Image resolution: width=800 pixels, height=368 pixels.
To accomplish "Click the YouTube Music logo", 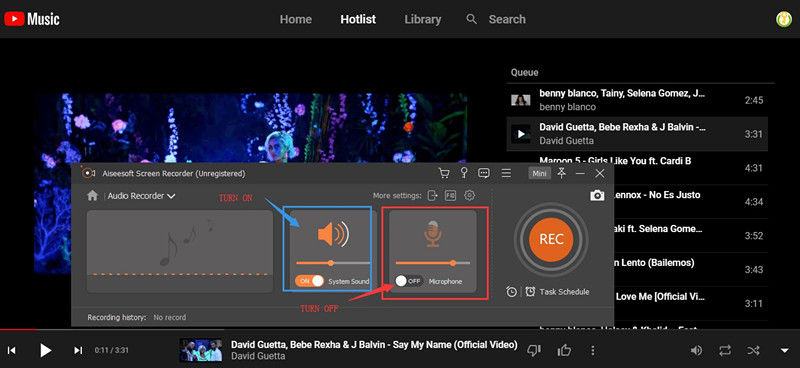I will click(x=32, y=19).
